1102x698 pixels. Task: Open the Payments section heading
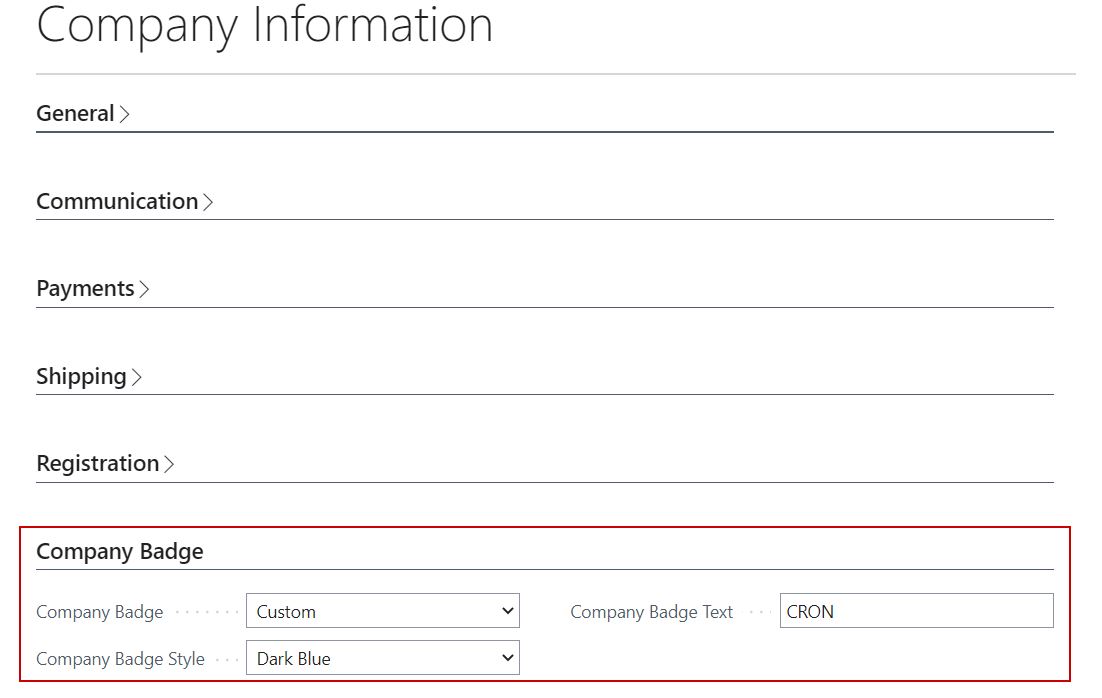click(x=85, y=289)
